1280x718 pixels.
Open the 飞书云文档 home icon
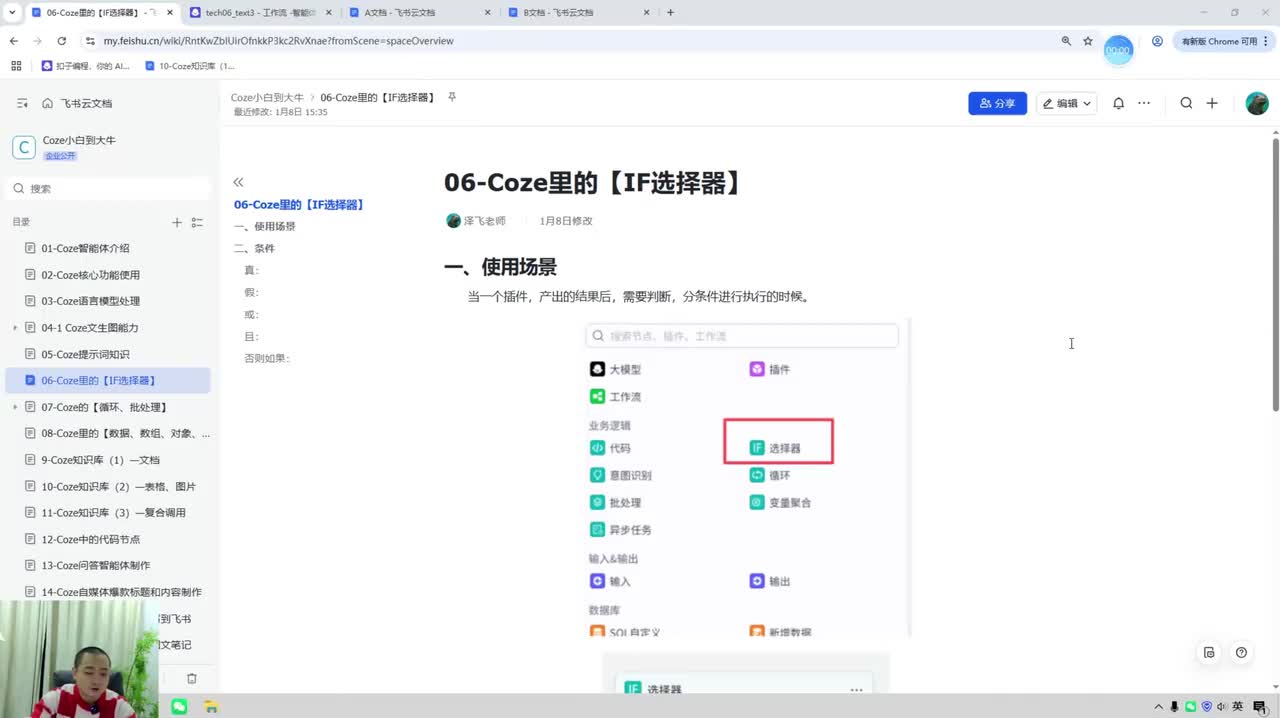click(47, 103)
